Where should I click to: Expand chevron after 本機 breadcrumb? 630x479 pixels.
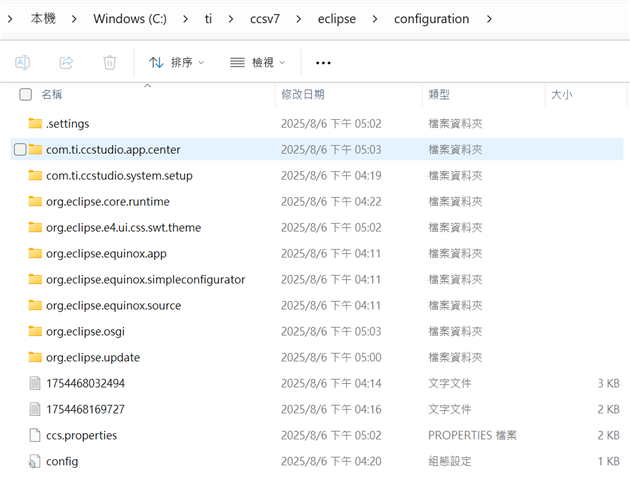pos(74,19)
